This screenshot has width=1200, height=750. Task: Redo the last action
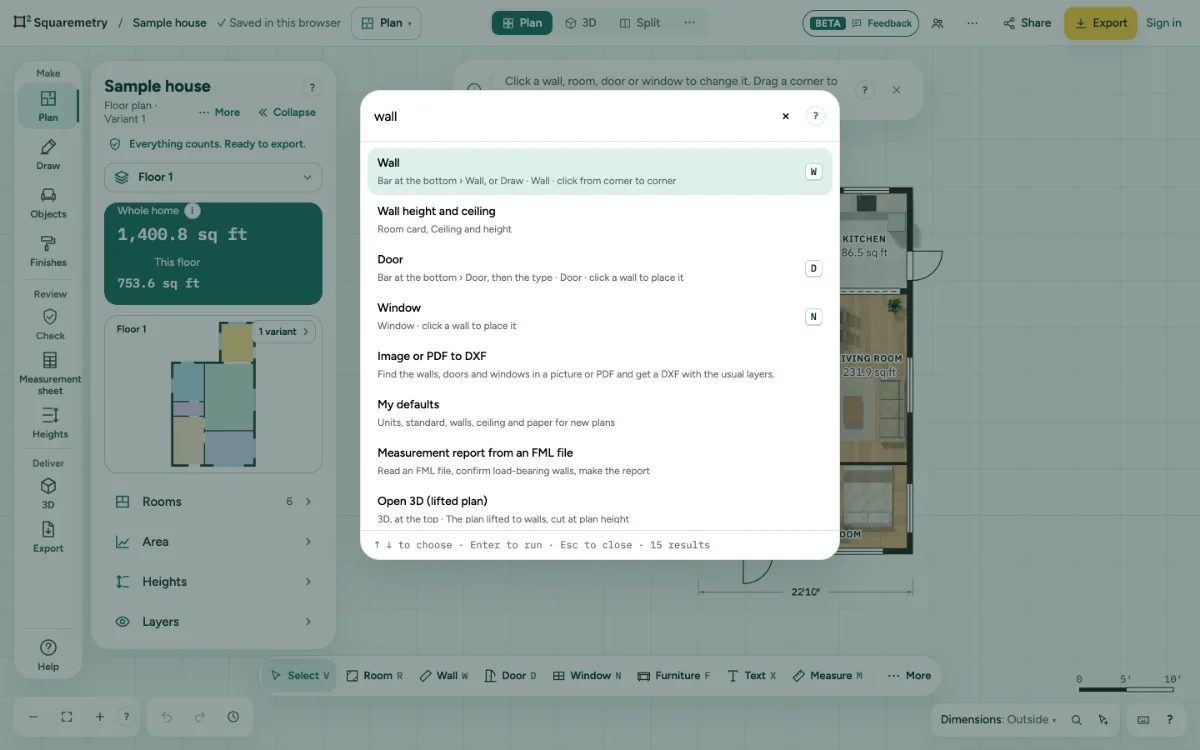(200, 717)
